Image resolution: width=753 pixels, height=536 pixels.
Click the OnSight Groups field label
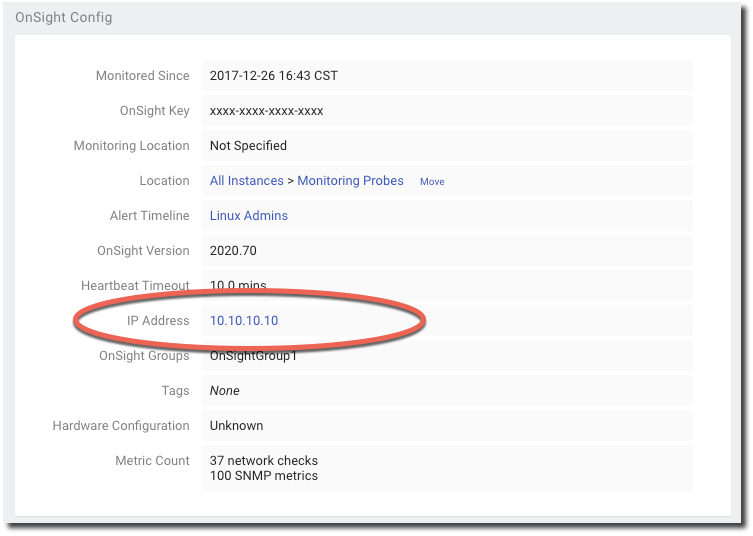(x=144, y=356)
